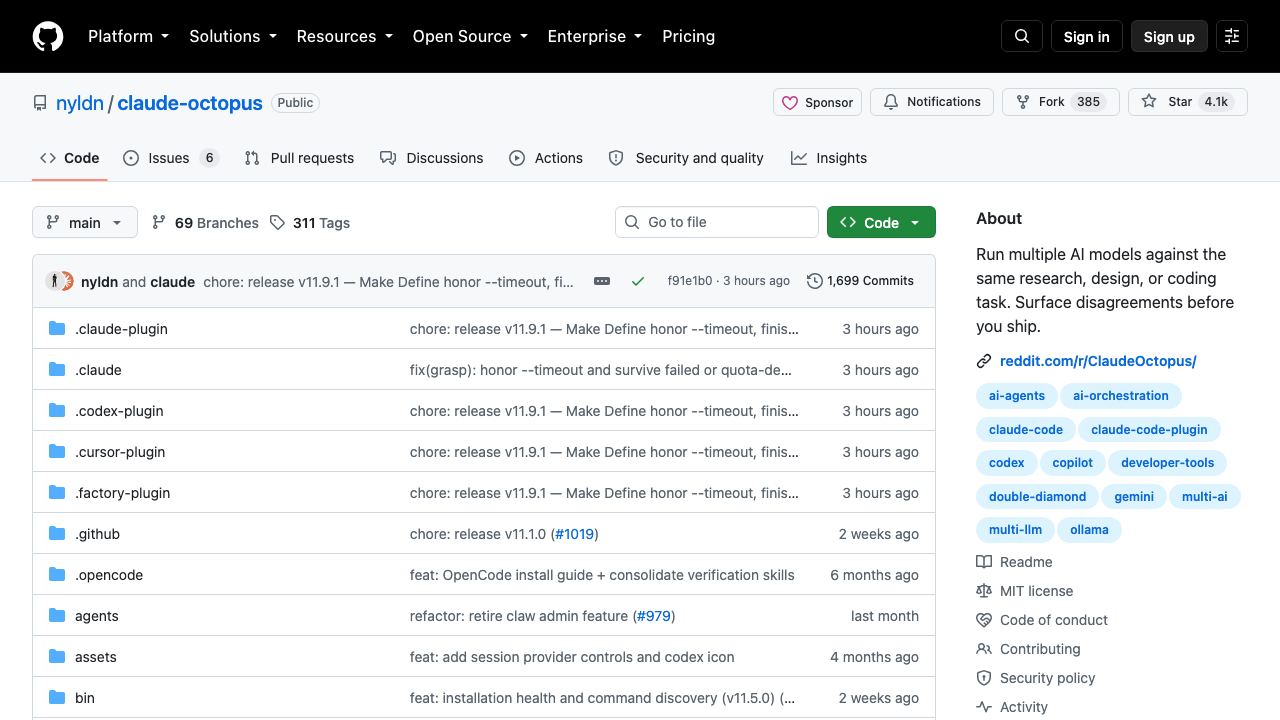Open the search magnifier icon button
Viewport: 1280px width, 720px height.
click(x=1022, y=36)
